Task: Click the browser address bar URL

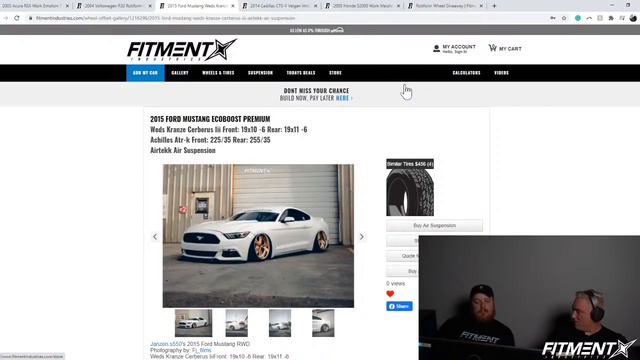Action: click(x=165, y=18)
